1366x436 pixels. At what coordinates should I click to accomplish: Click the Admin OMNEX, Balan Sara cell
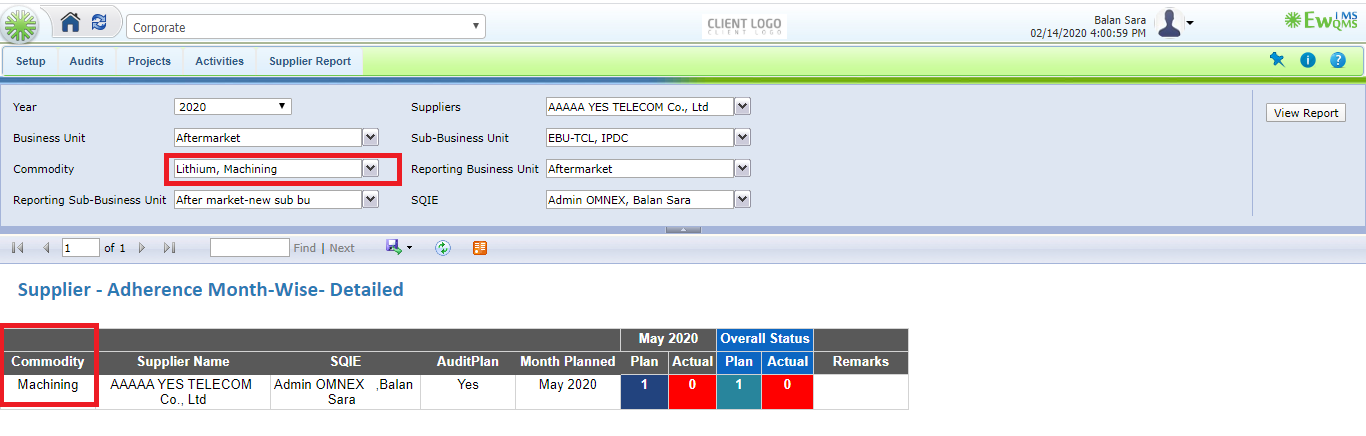tap(345, 392)
